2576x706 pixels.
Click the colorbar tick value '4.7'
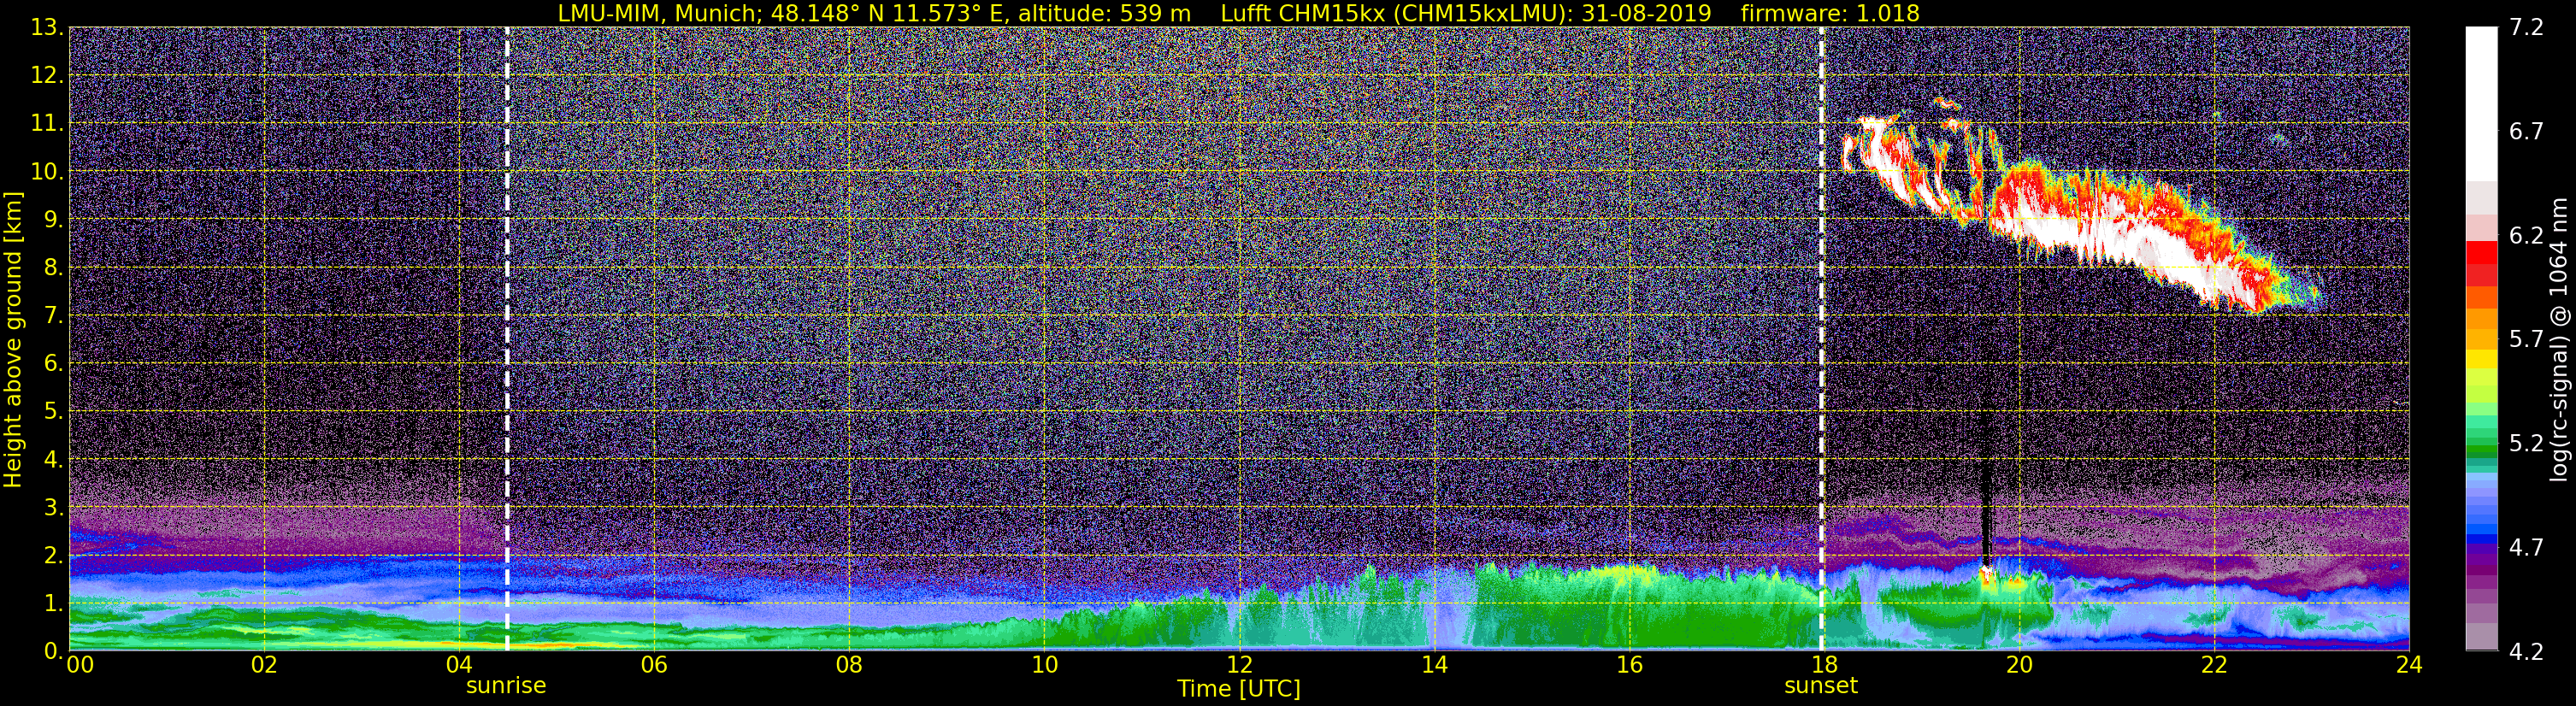(2526, 548)
